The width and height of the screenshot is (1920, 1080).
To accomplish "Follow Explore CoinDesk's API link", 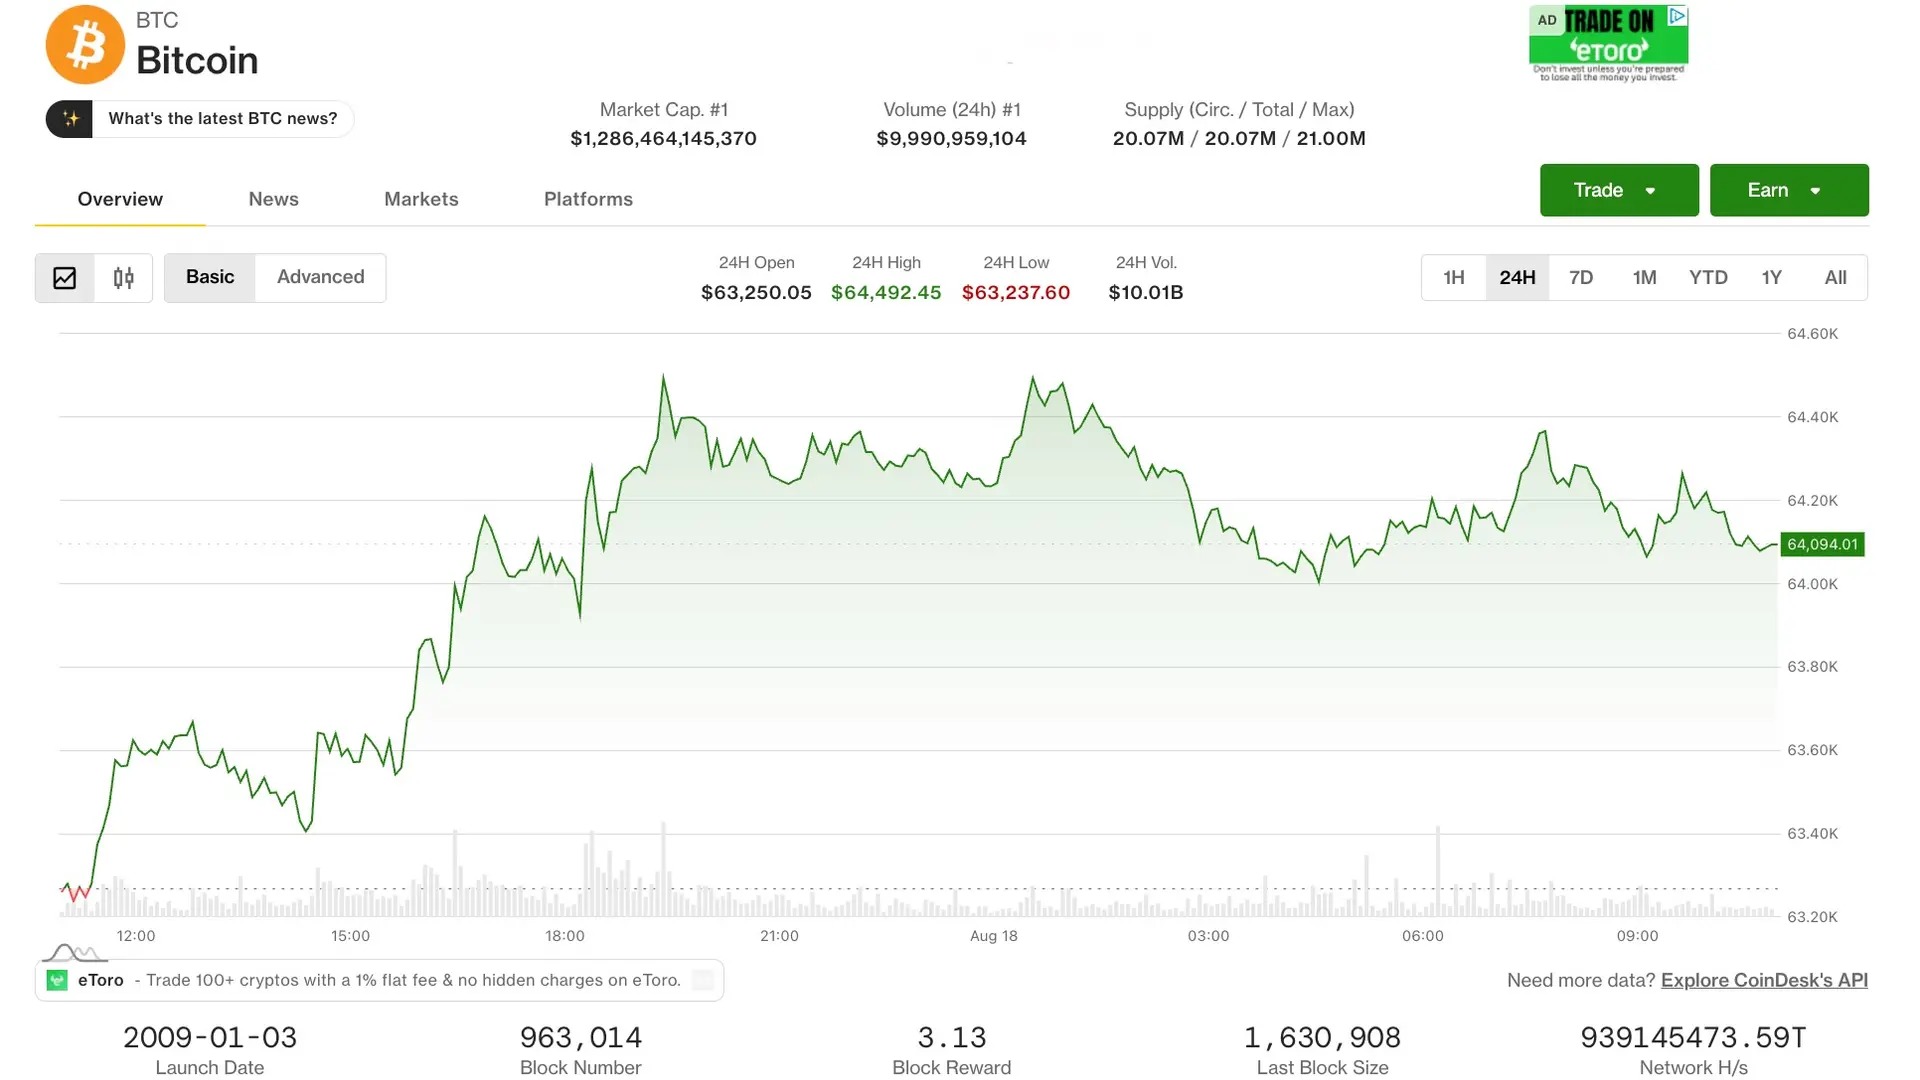I will 1764,980.
